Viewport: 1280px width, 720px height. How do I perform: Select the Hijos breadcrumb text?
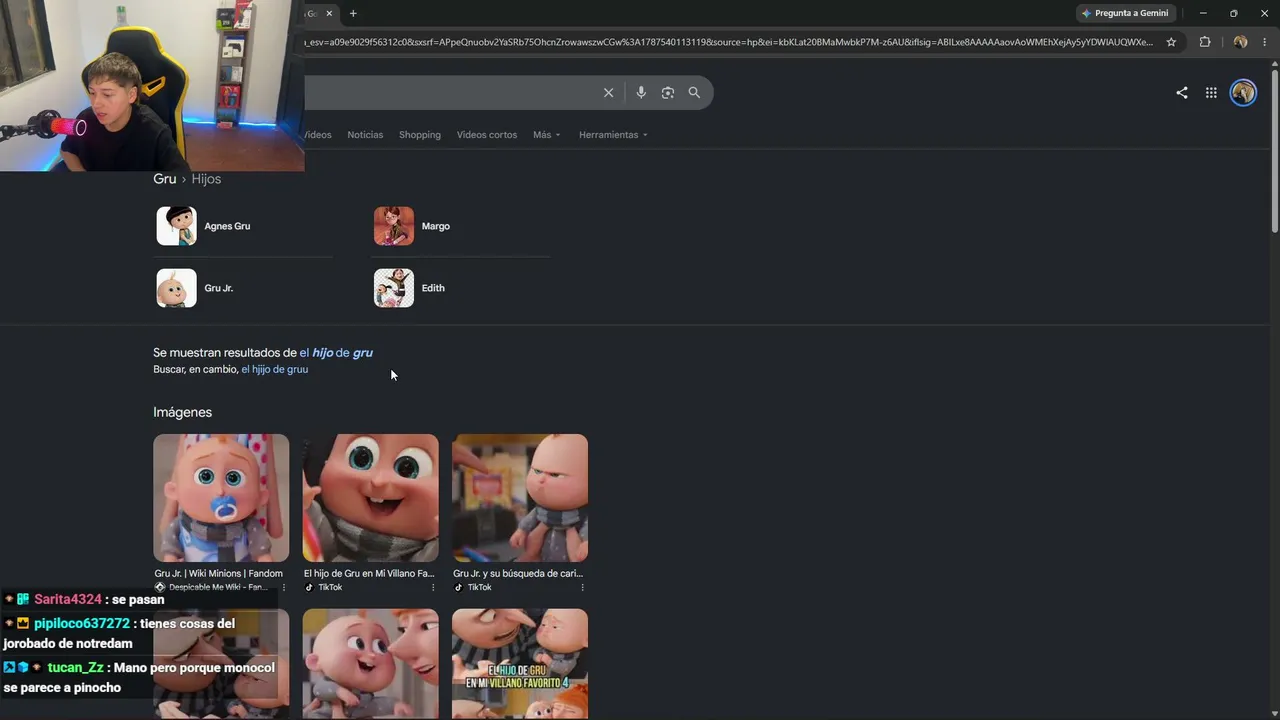coord(206,179)
